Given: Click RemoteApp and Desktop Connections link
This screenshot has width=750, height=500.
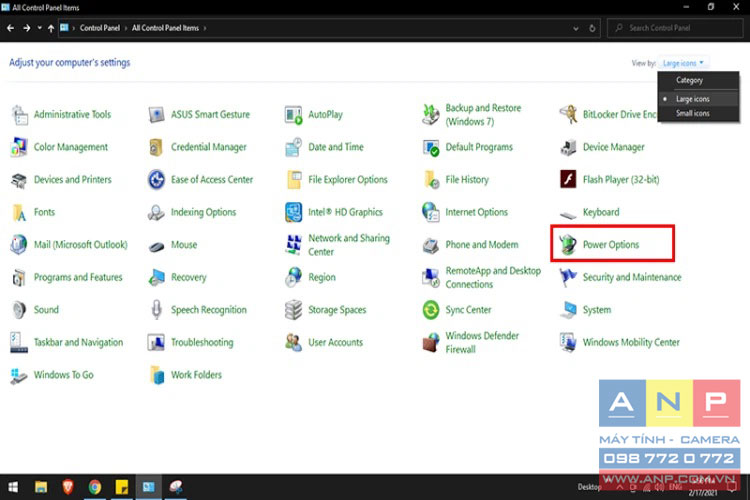Looking at the screenshot, I should (493, 278).
